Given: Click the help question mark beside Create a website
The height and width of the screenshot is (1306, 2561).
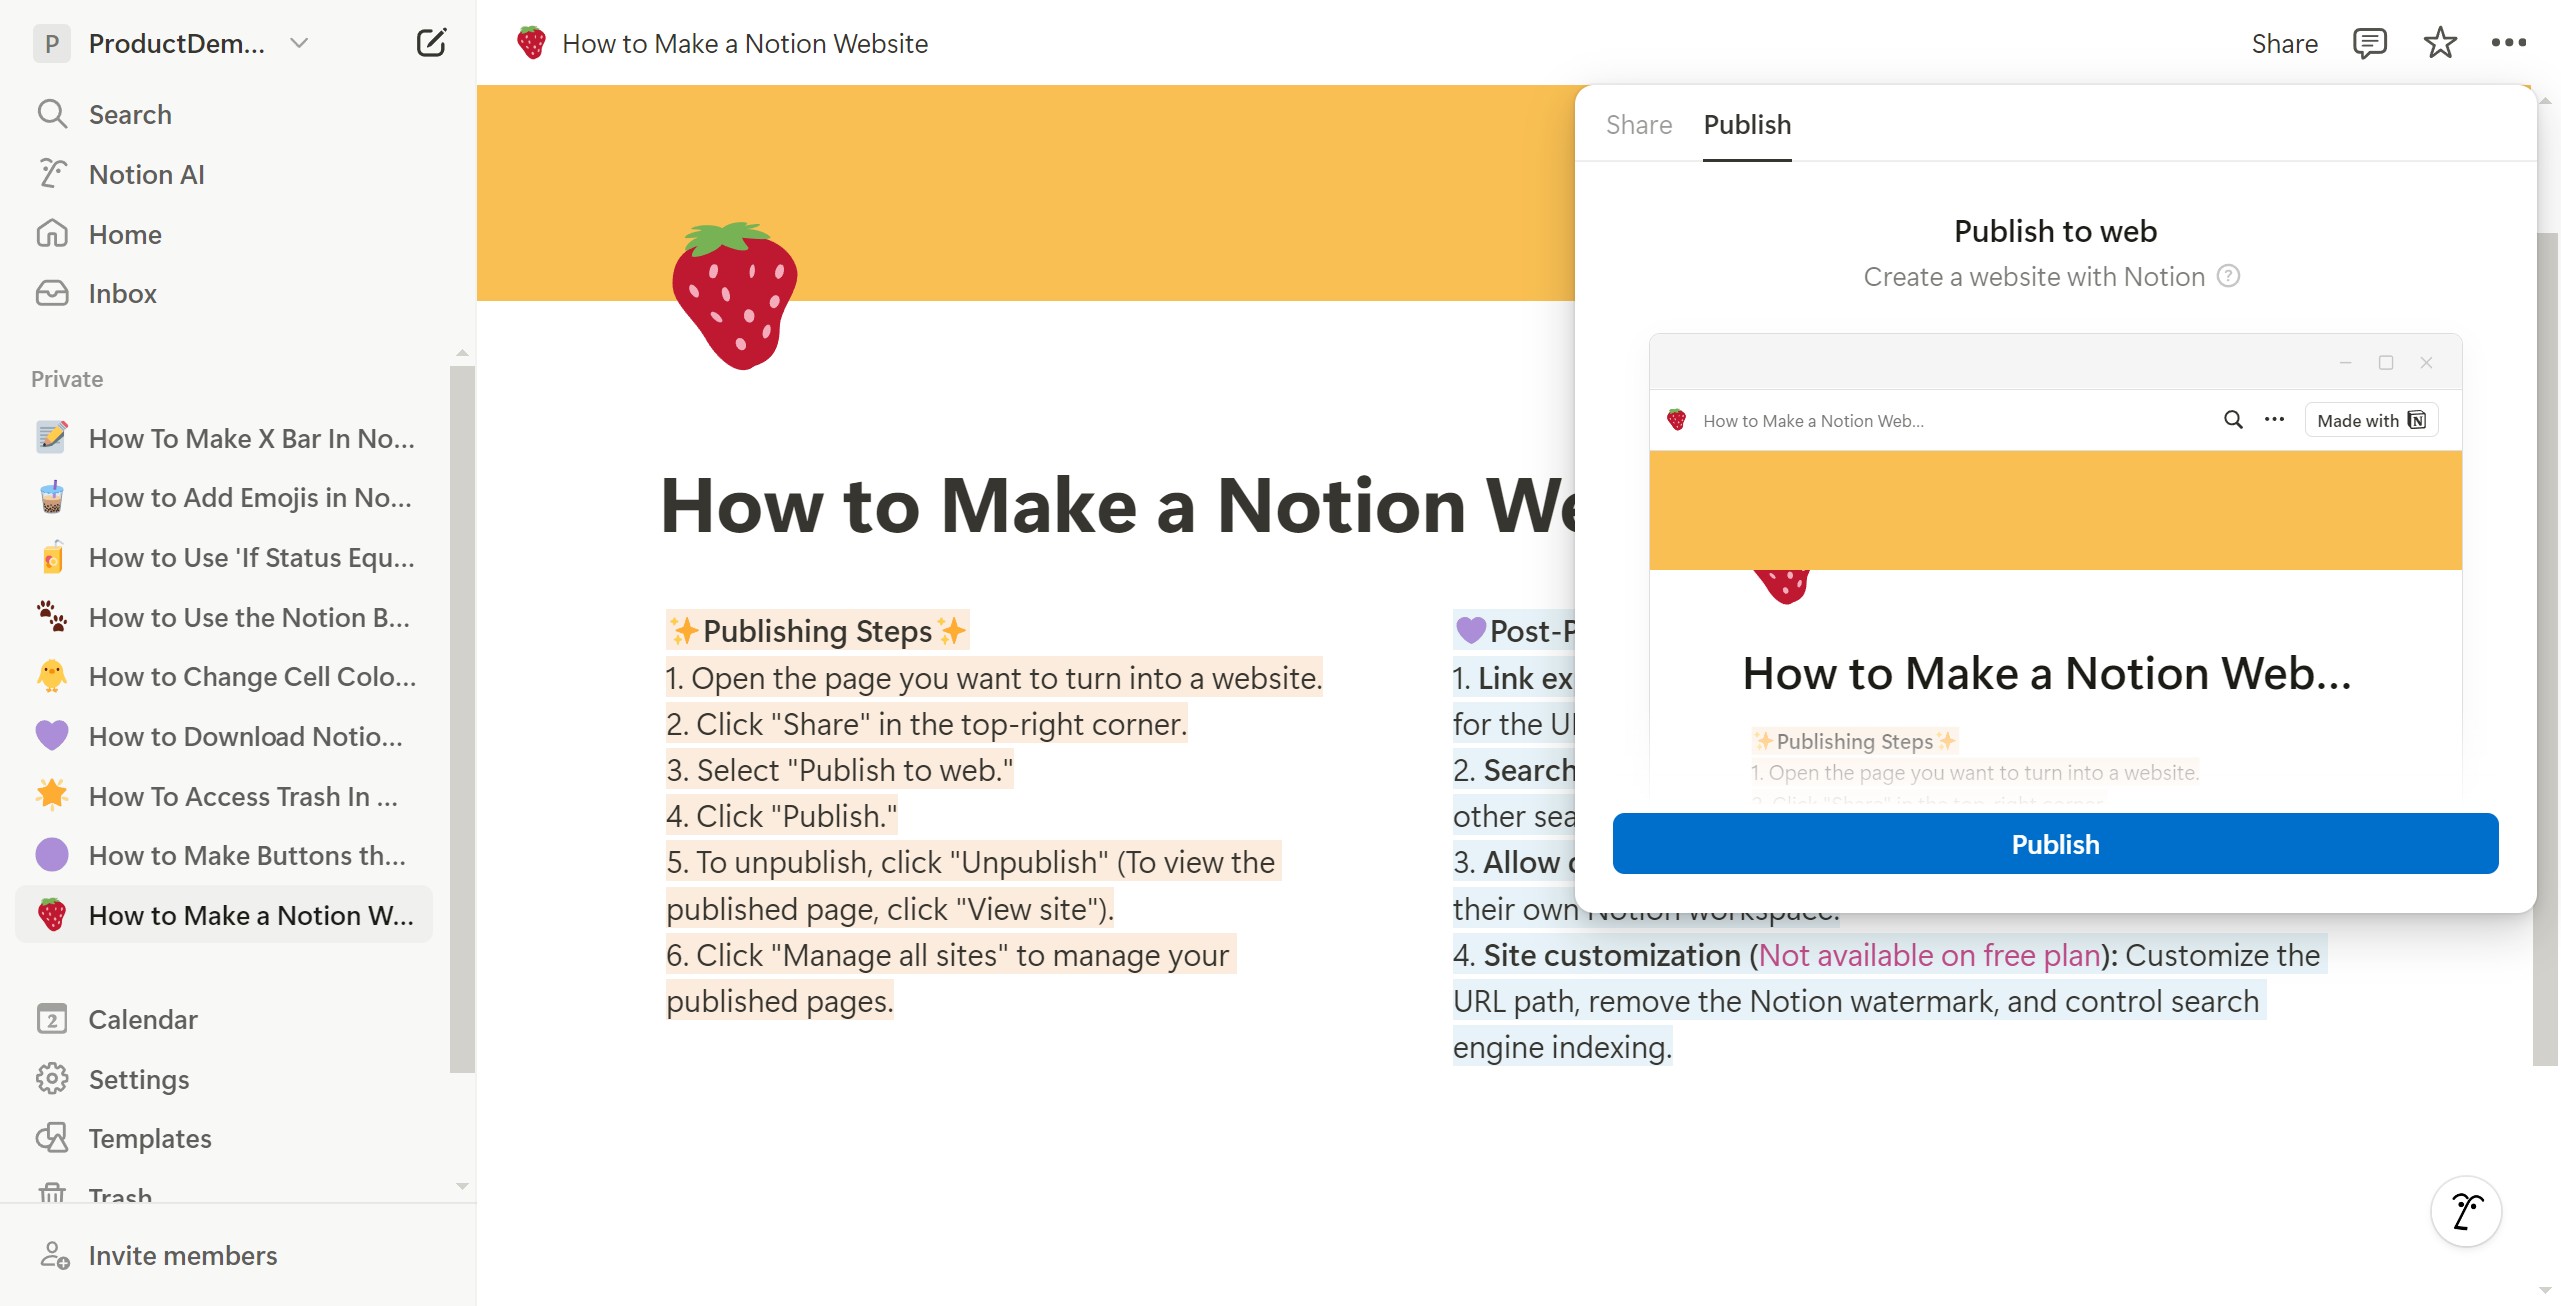Looking at the screenshot, I should [x=2228, y=276].
